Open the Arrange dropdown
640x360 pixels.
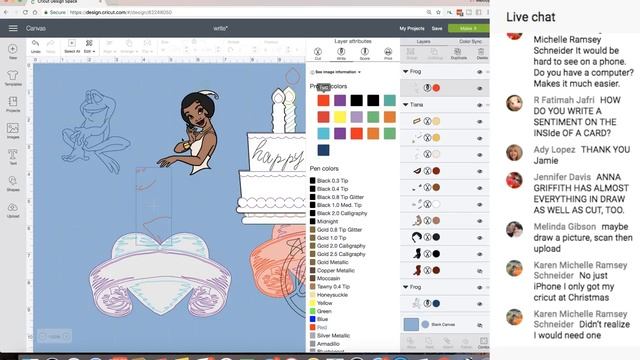pos(128,46)
